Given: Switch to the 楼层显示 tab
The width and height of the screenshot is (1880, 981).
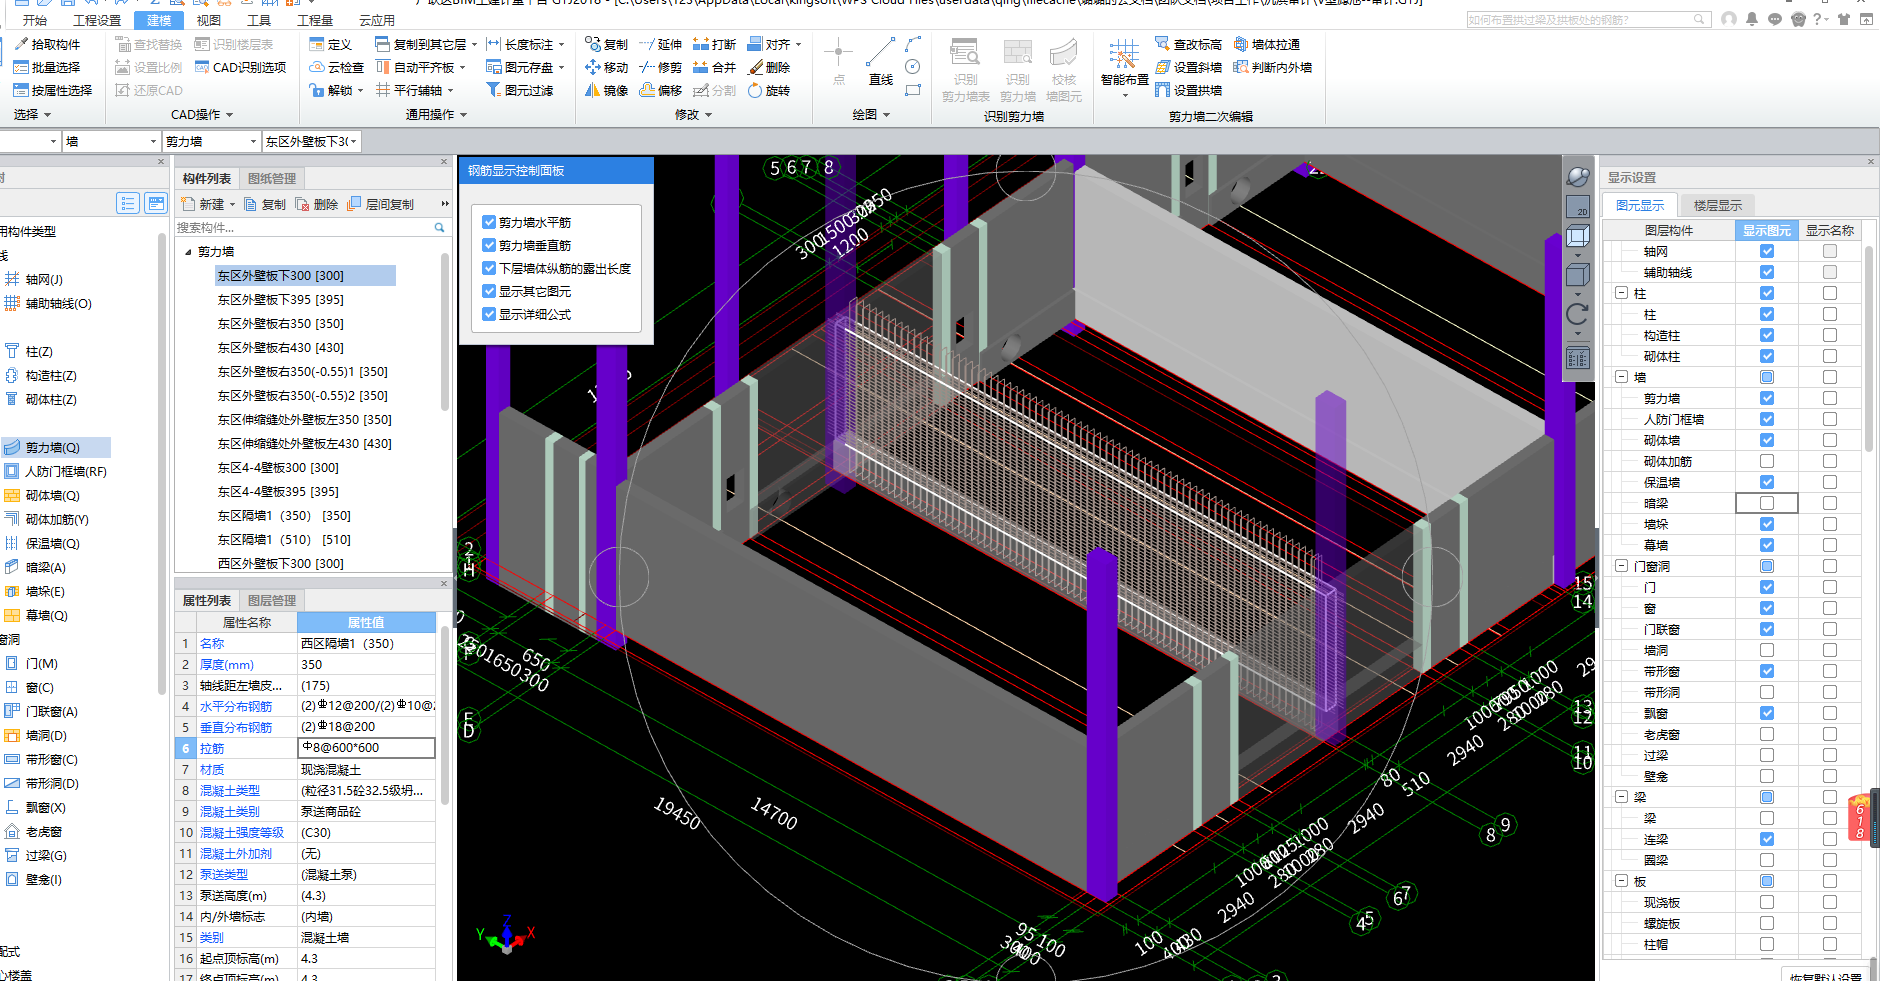Looking at the screenshot, I should point(1717,205).
